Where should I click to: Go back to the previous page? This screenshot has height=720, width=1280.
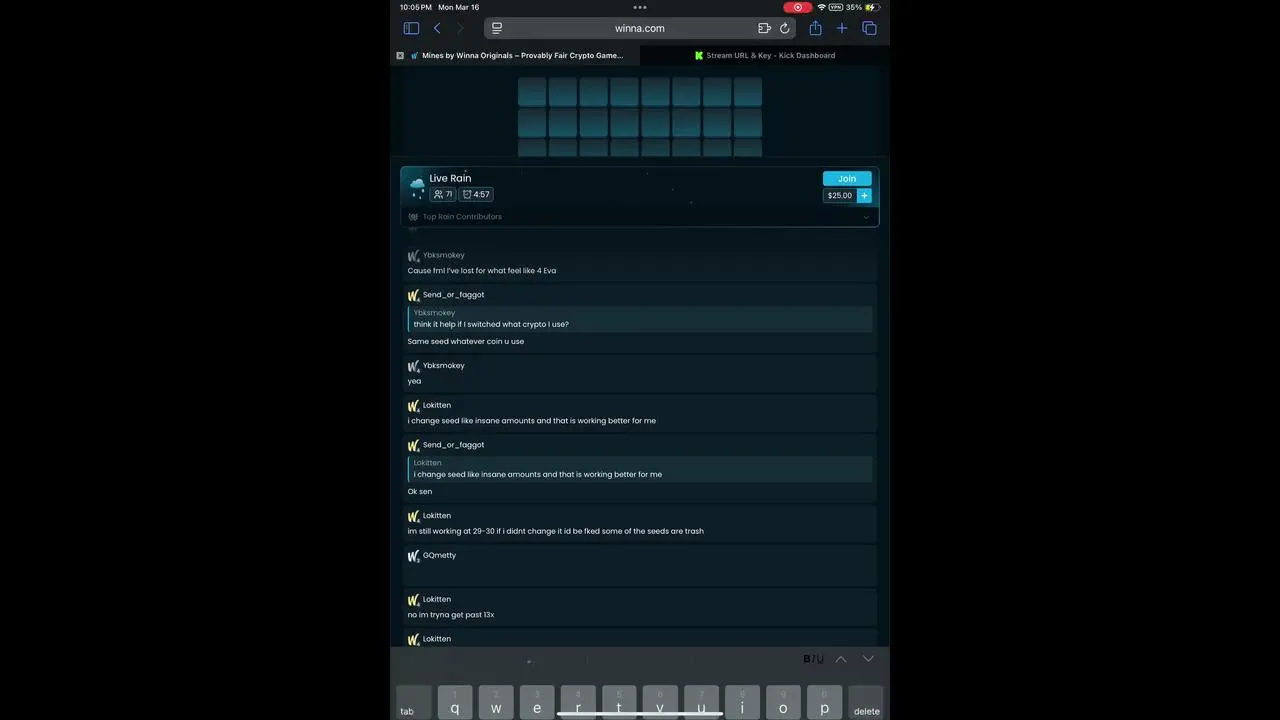pyautogui.click(x=437, y=28)
